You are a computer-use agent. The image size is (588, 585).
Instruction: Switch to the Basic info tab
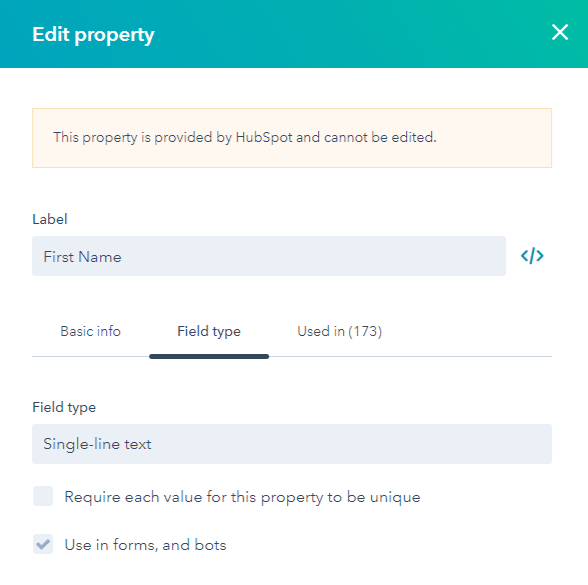click(90, 332)
